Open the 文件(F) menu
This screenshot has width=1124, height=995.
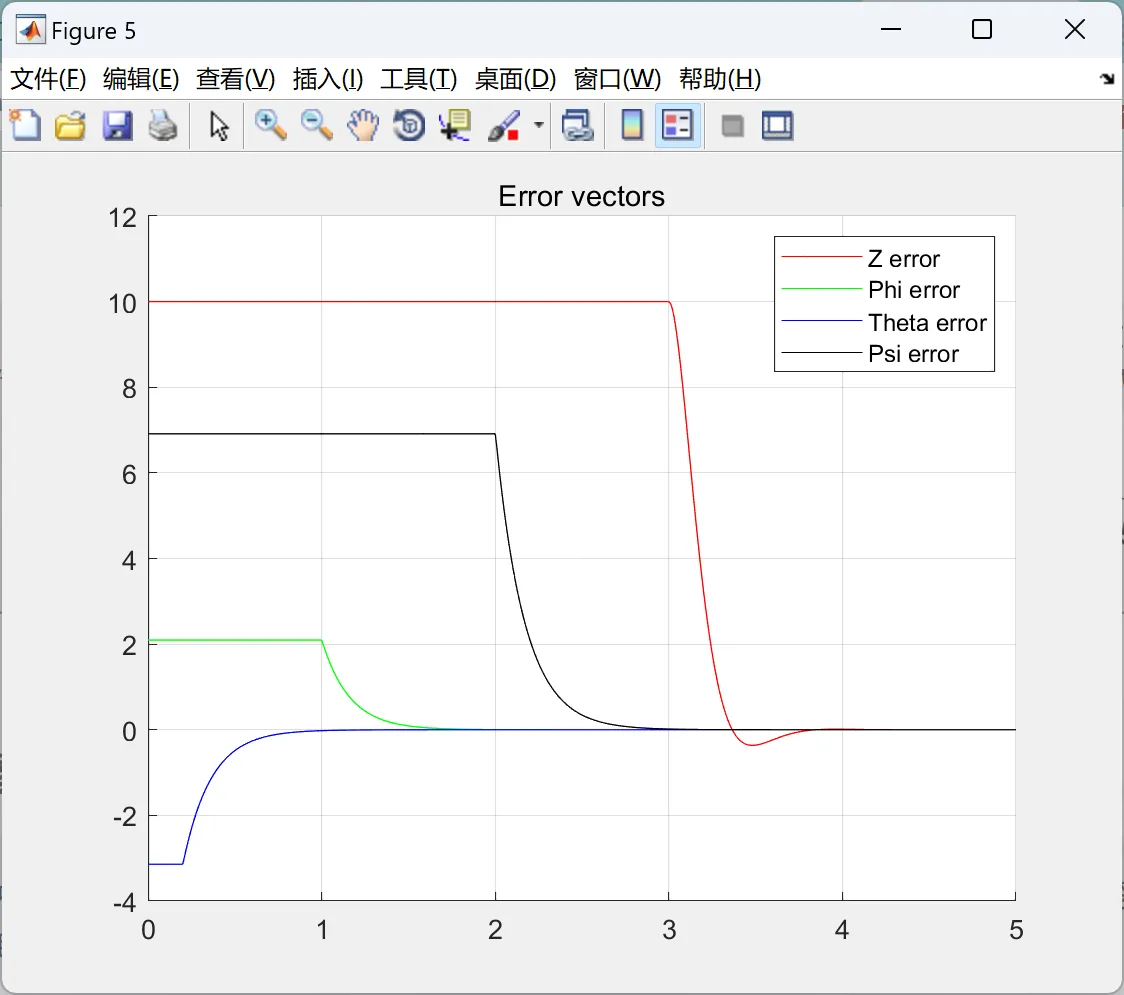click(x=48, y=79)
